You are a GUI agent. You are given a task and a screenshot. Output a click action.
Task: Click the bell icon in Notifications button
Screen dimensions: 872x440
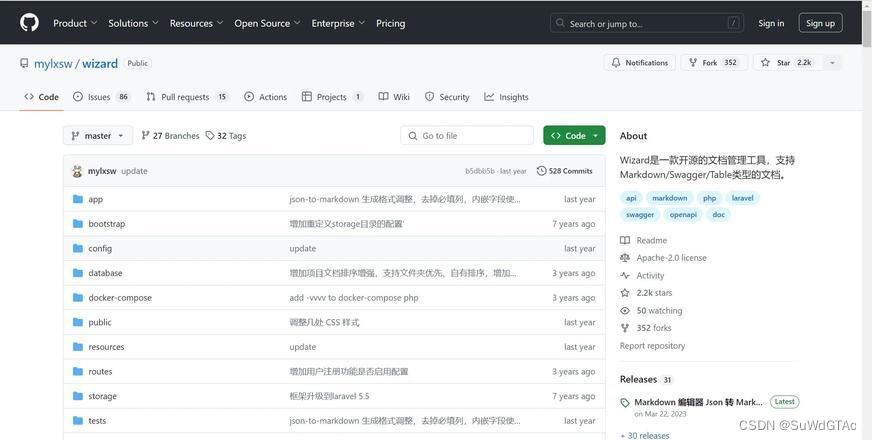pyautogui.click(x=616, y=63)
